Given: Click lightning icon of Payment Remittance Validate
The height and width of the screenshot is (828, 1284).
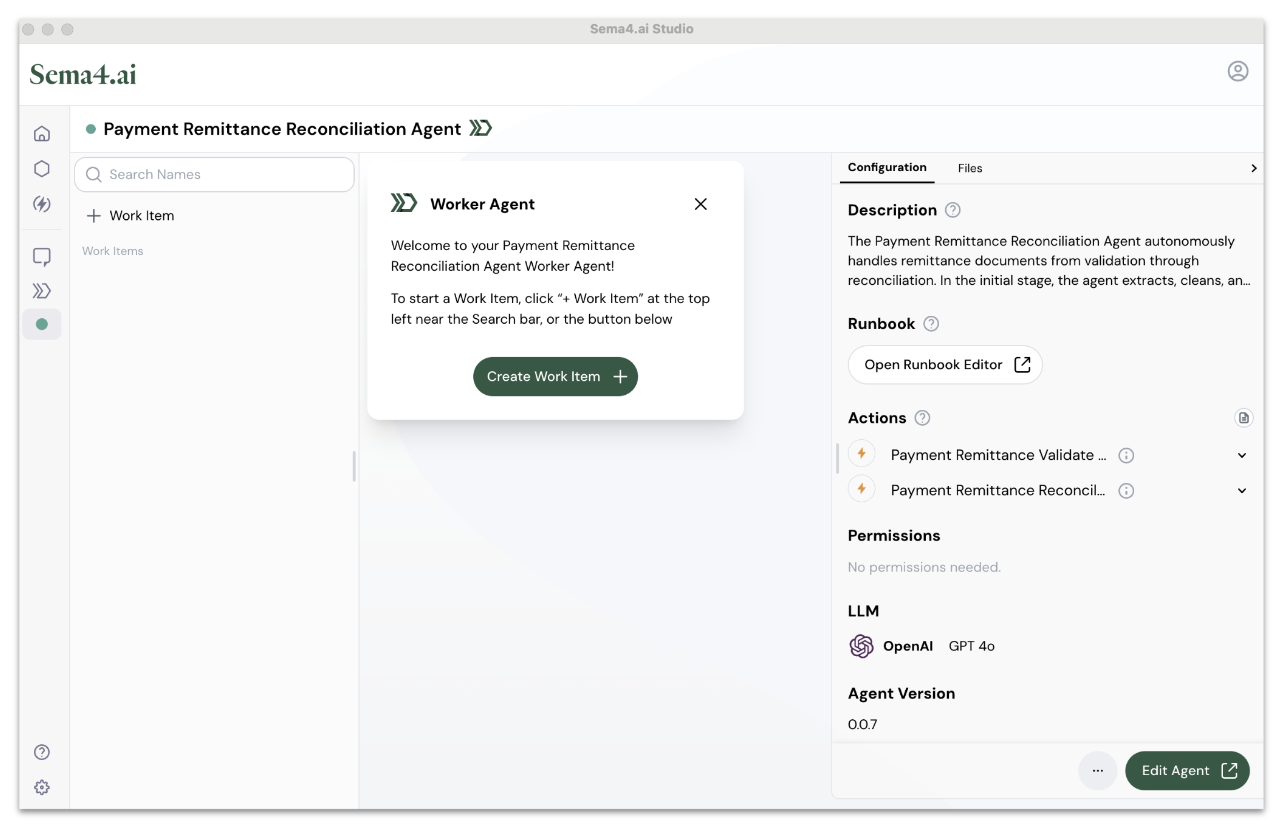Looking at the screenshot, I should (861, 454).
